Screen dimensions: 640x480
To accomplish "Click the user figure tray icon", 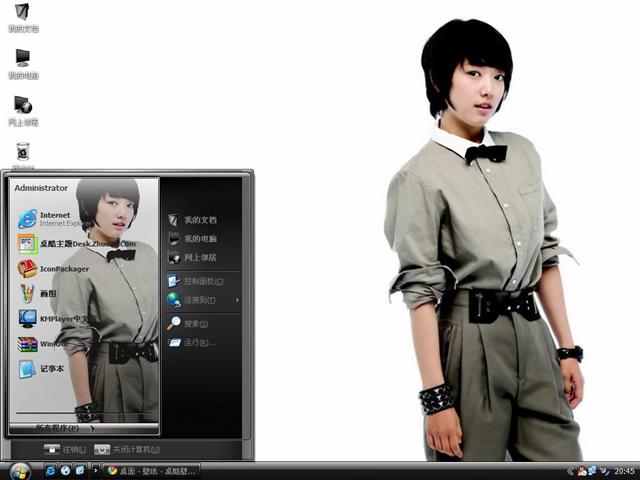I will pyautogui.click(x=582, y=471).
